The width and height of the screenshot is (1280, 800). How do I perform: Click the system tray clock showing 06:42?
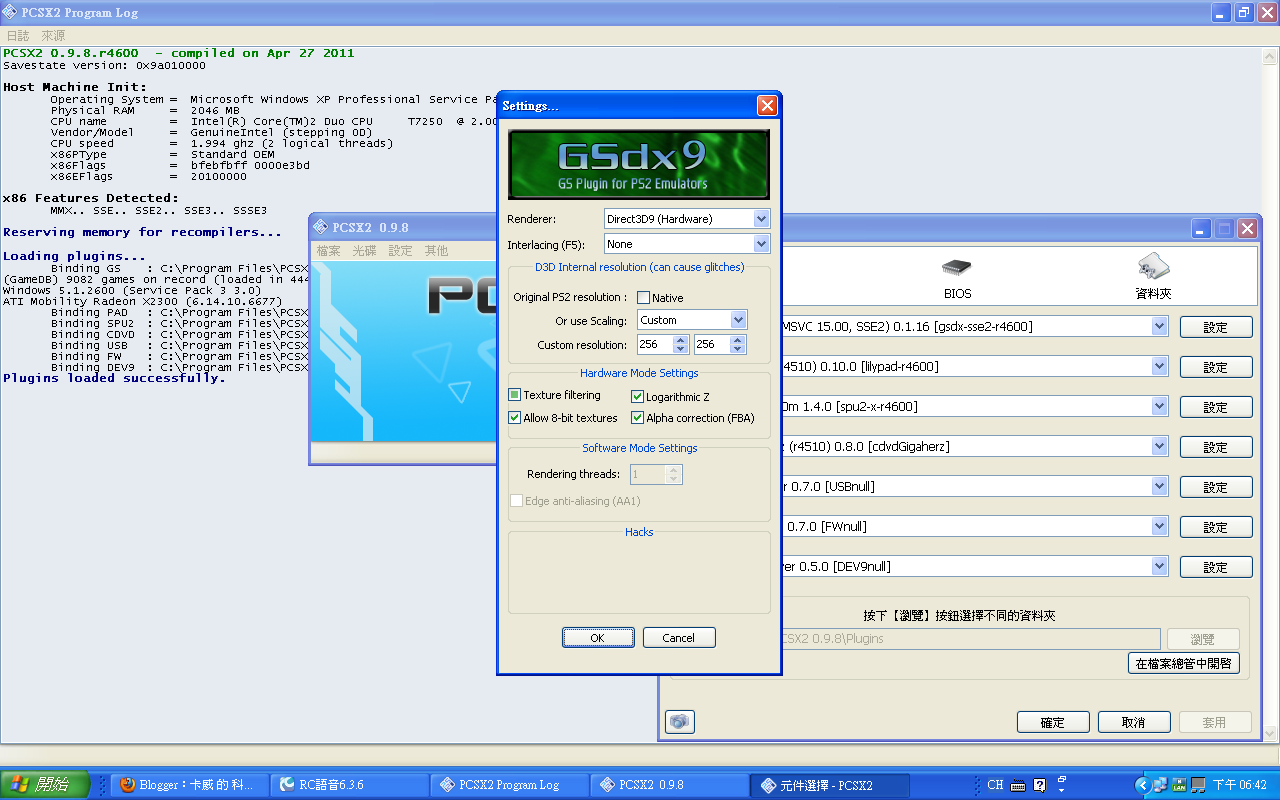coord(1240,785)
